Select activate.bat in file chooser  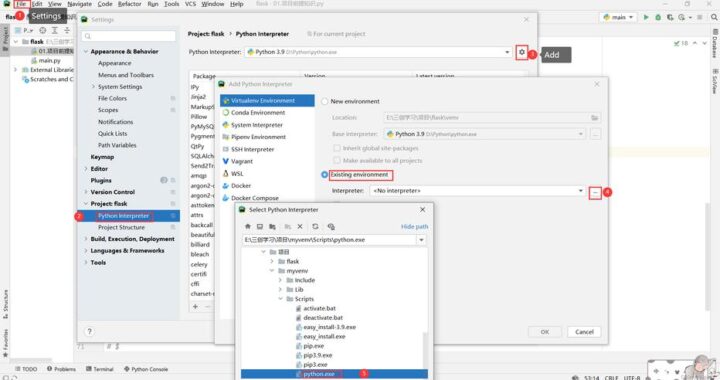(319, 308)
